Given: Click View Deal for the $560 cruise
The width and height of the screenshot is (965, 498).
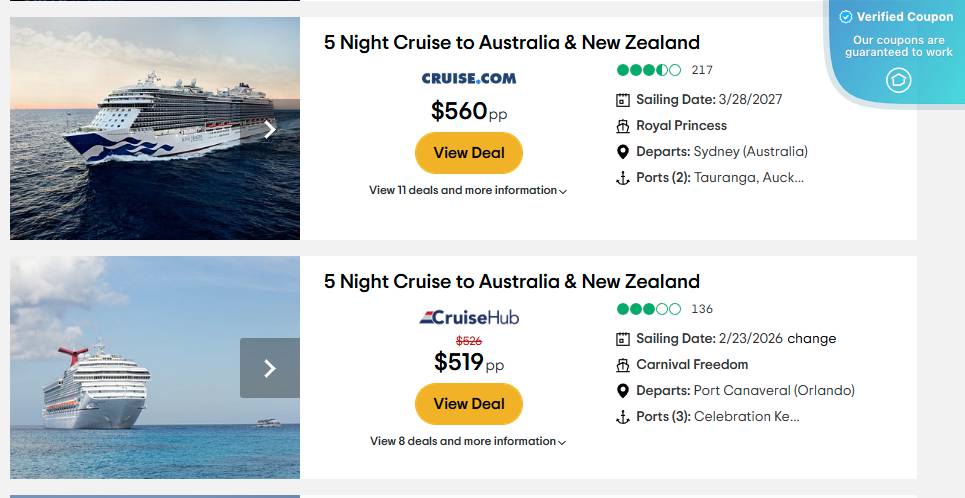Looking at the screenshot, I should tap(469, 153).
